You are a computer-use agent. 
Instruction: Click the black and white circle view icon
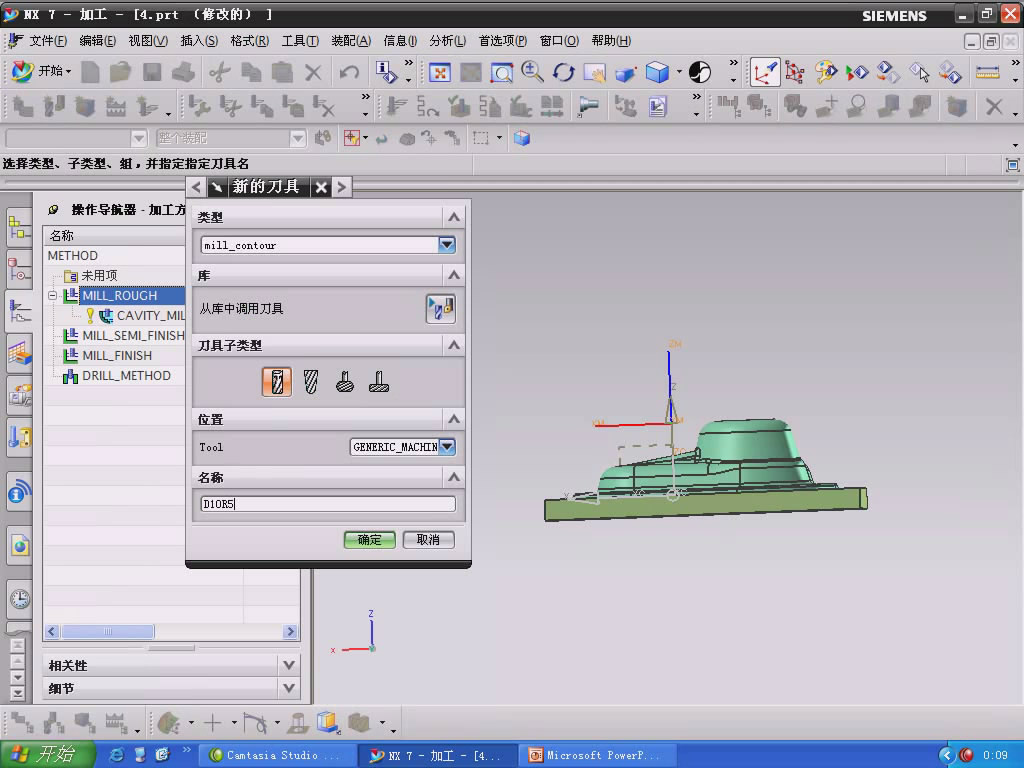700,72
